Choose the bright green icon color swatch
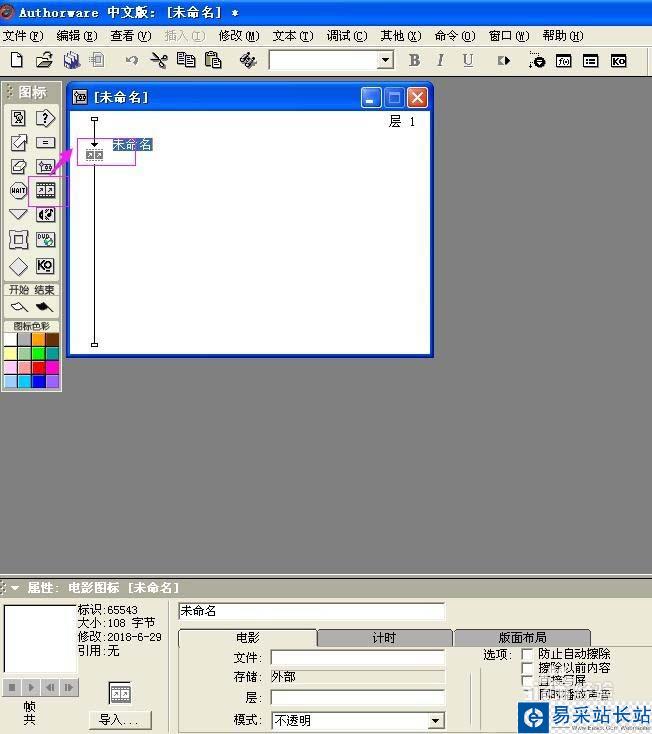Viewport: 652px width, 734px height. pyautogui.click(x=38, y=353)
